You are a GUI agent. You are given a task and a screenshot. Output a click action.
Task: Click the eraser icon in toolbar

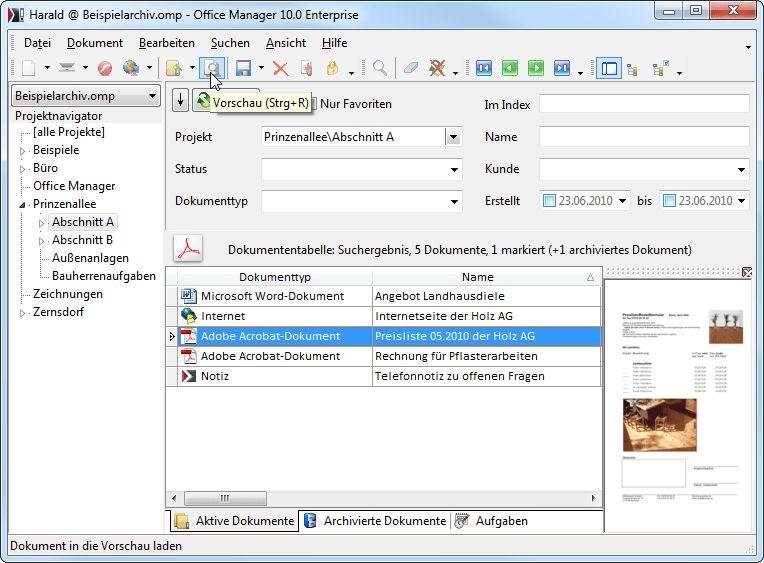coord(411,68)
